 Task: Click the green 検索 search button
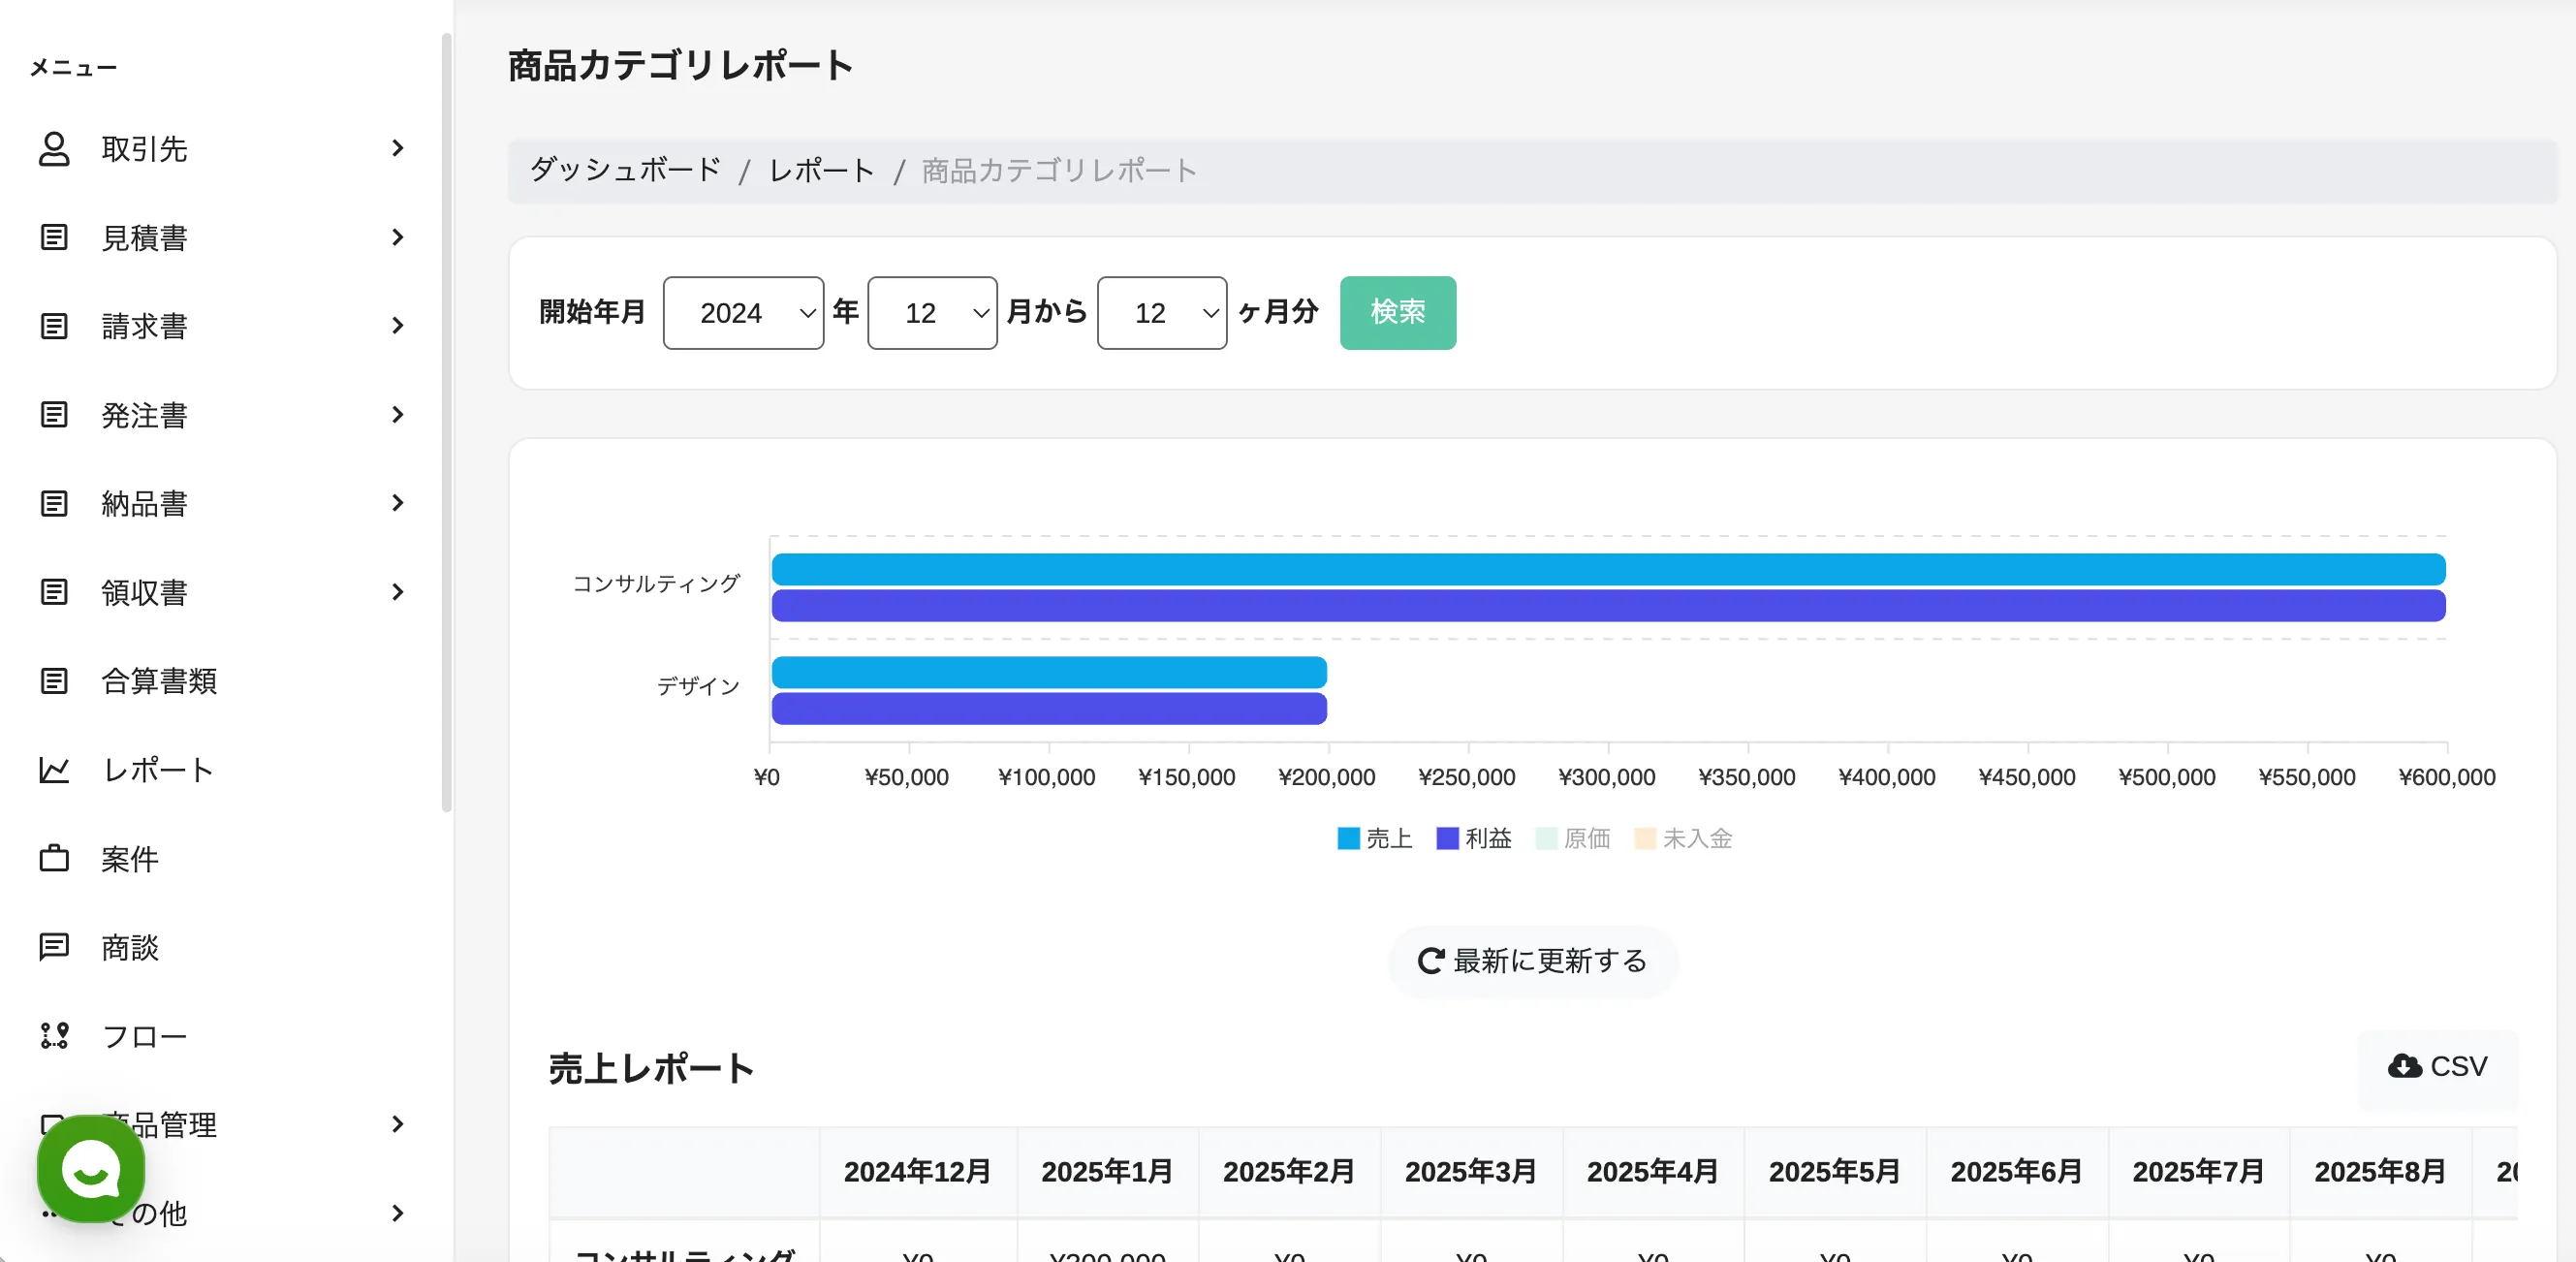click(1397, 313)
